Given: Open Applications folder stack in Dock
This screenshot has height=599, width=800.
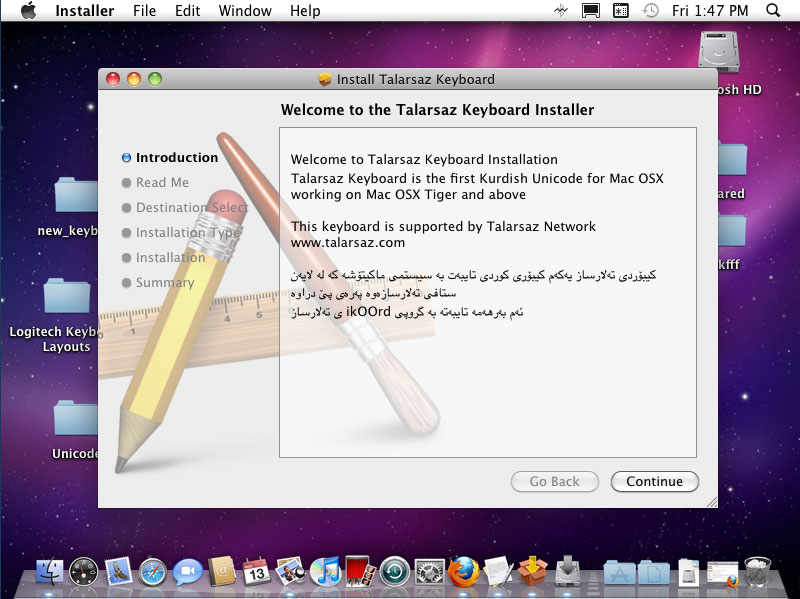Looking at the screenshot, I should click(x=619, y=572).
